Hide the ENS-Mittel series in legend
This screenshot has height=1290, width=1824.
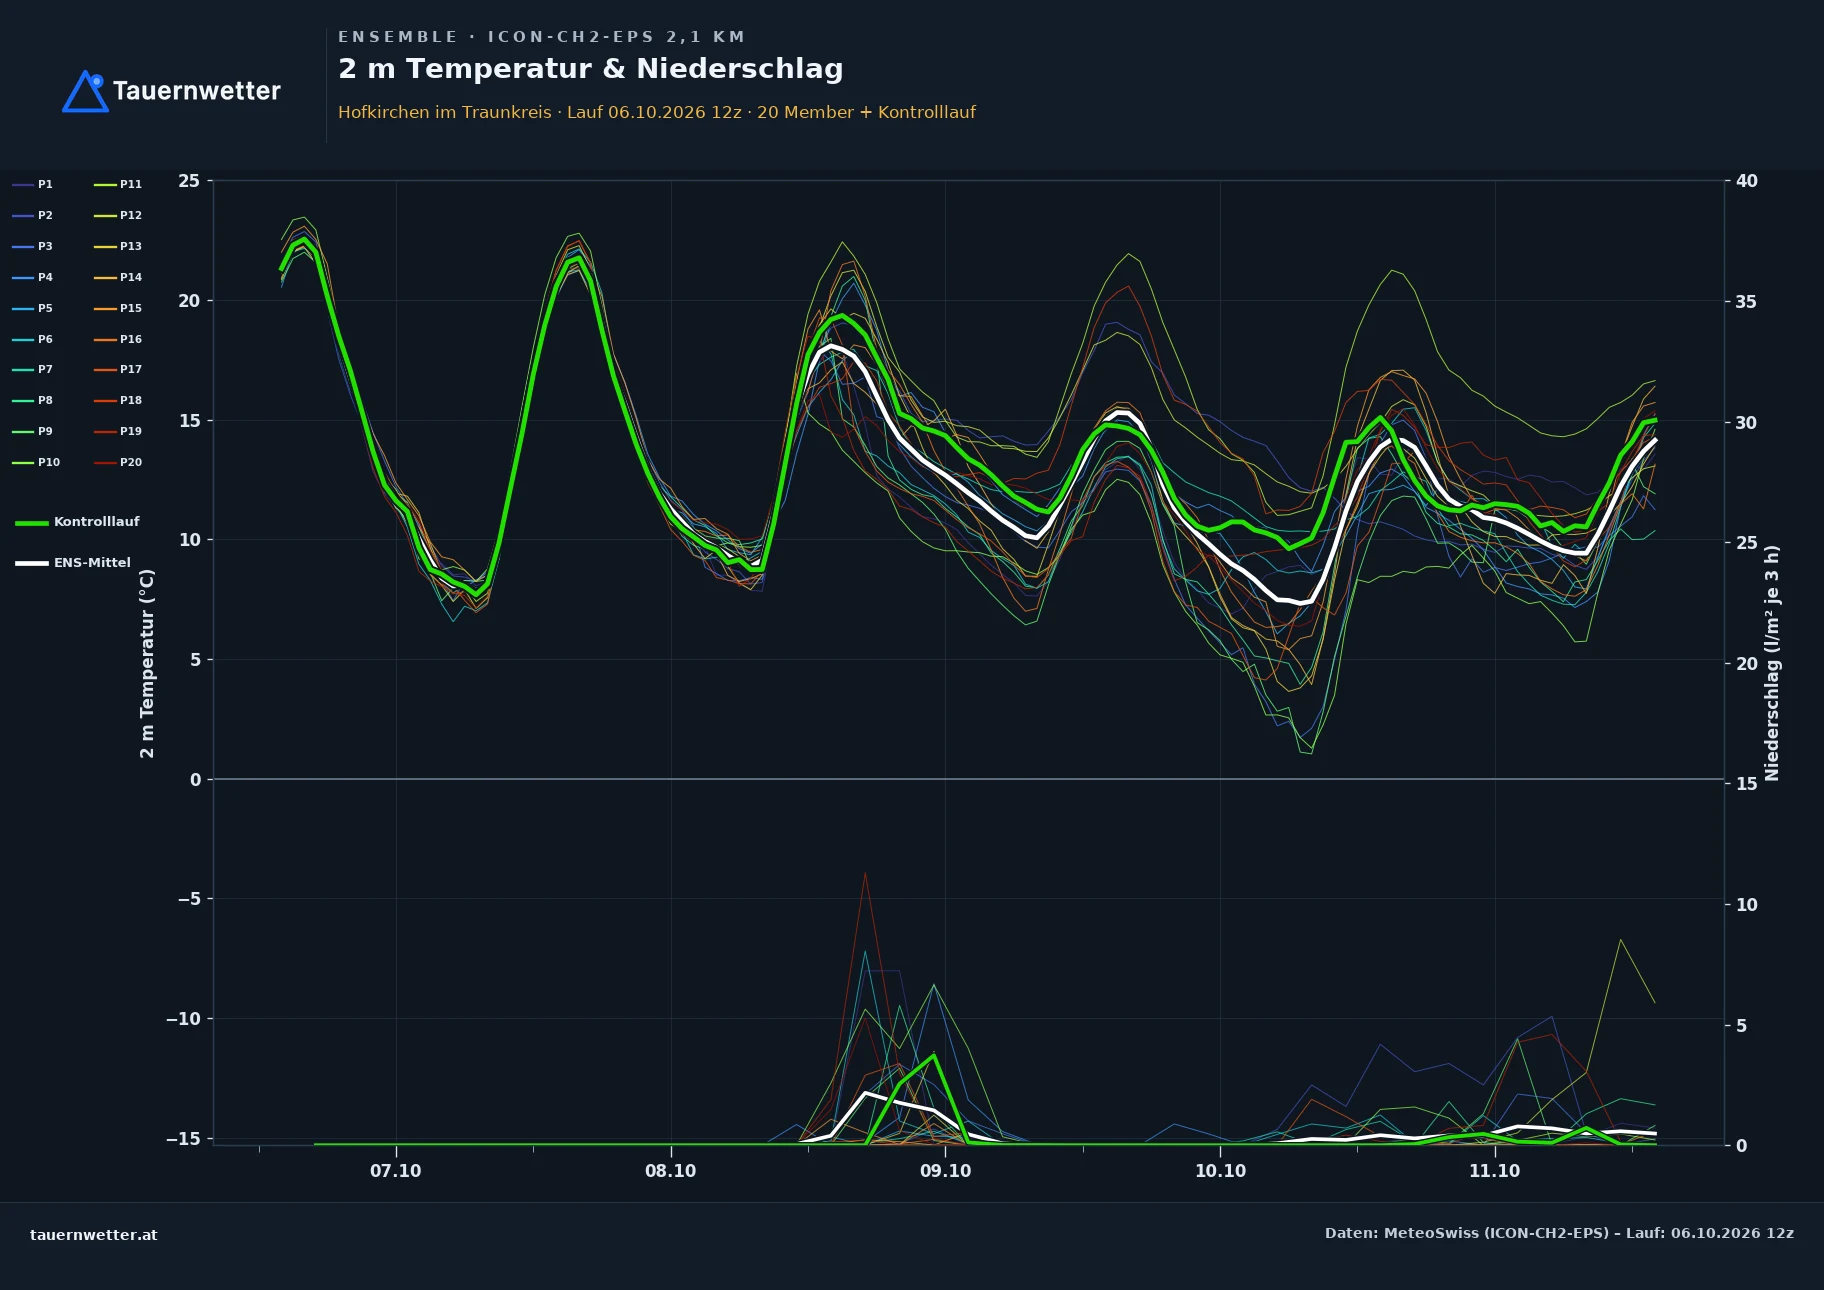73,563
